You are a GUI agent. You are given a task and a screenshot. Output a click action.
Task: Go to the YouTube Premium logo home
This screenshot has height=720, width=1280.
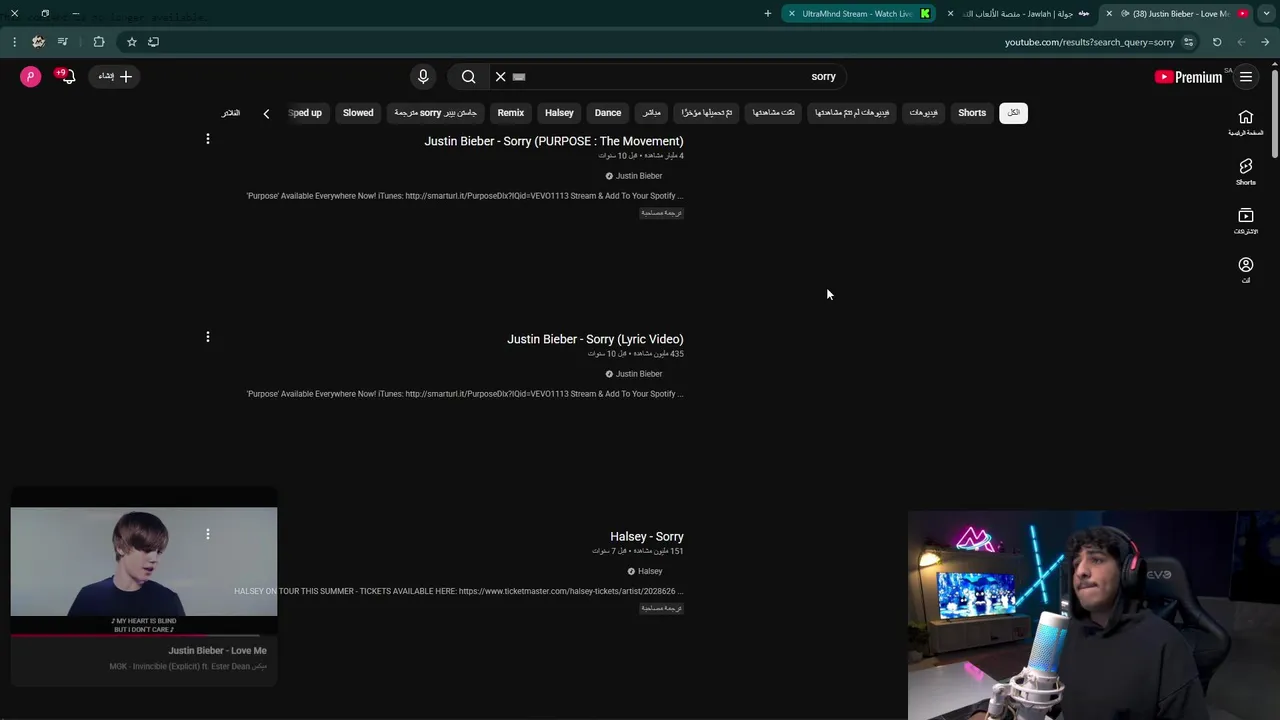1188,77
